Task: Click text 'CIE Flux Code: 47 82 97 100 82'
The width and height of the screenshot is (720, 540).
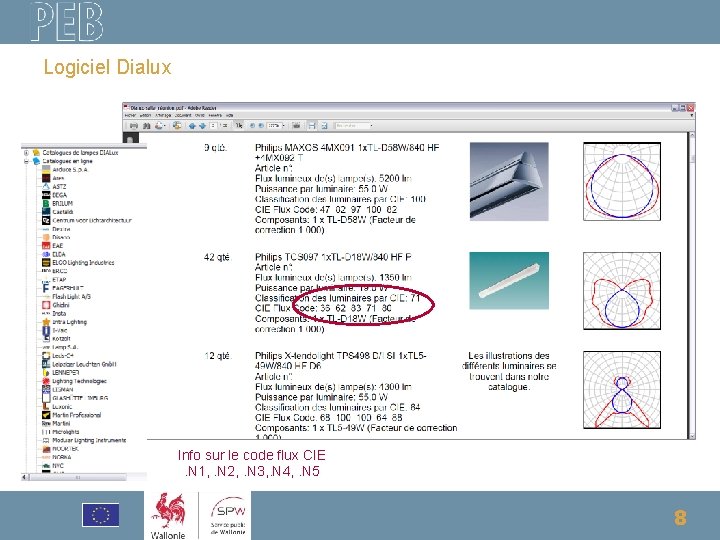Action: (326, 209)
